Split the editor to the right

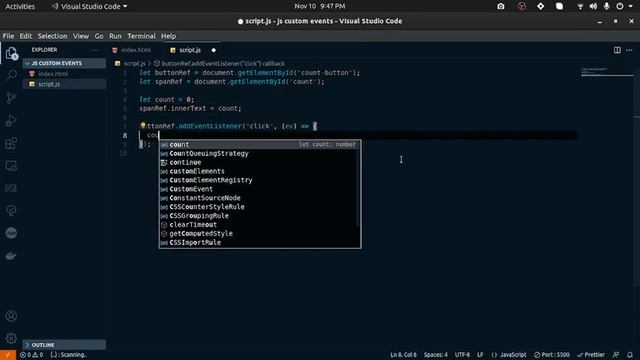(617, 50)
